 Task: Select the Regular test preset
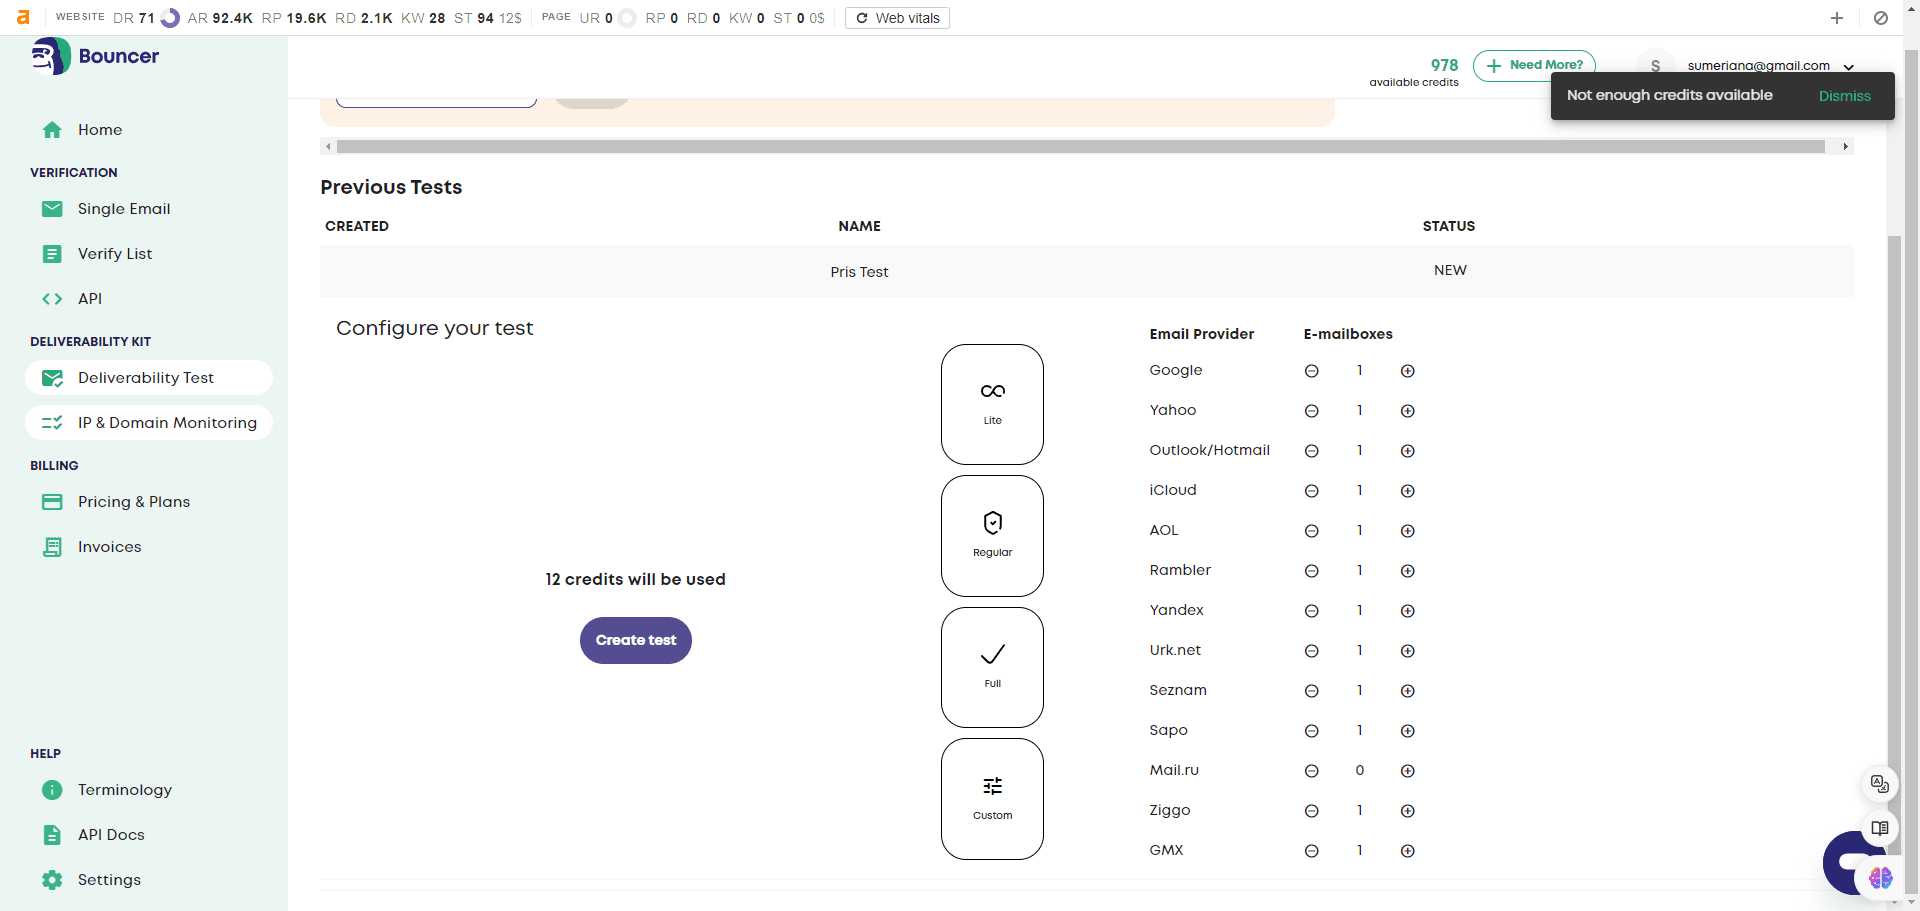[x=992, y=536]
